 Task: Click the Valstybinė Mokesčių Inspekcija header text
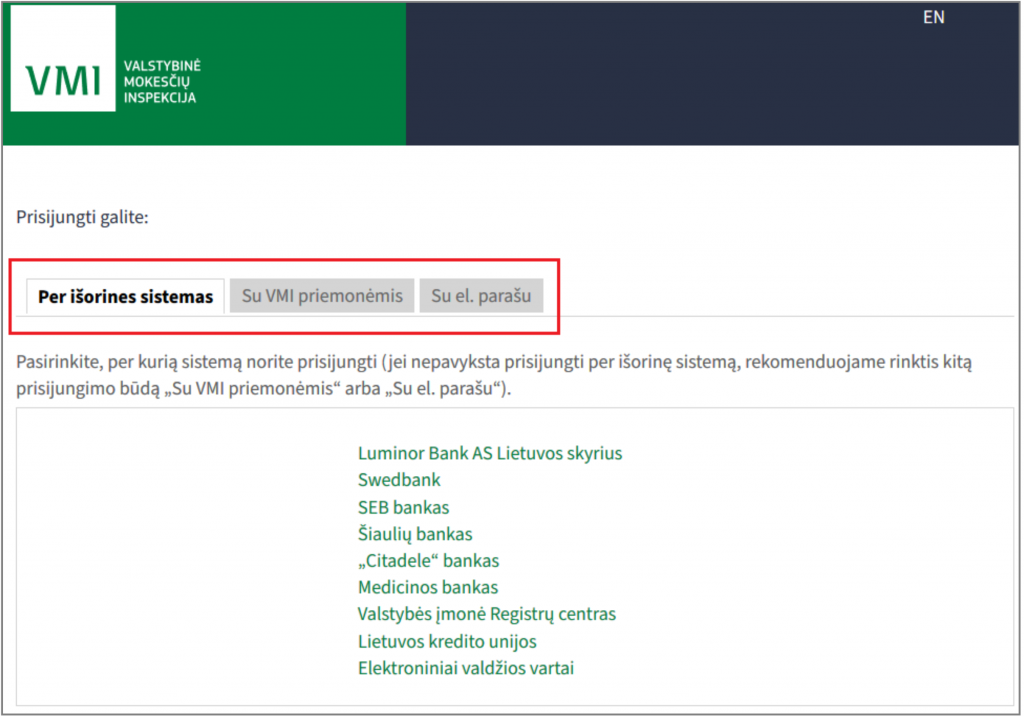click(x=160, y=82)
